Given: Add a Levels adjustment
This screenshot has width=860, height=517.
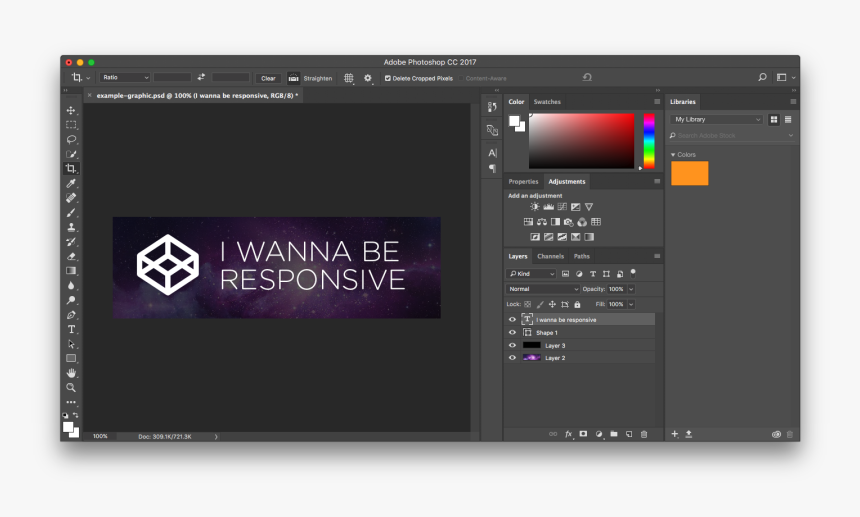Looking at the screenshot, I should click(548, 207).
